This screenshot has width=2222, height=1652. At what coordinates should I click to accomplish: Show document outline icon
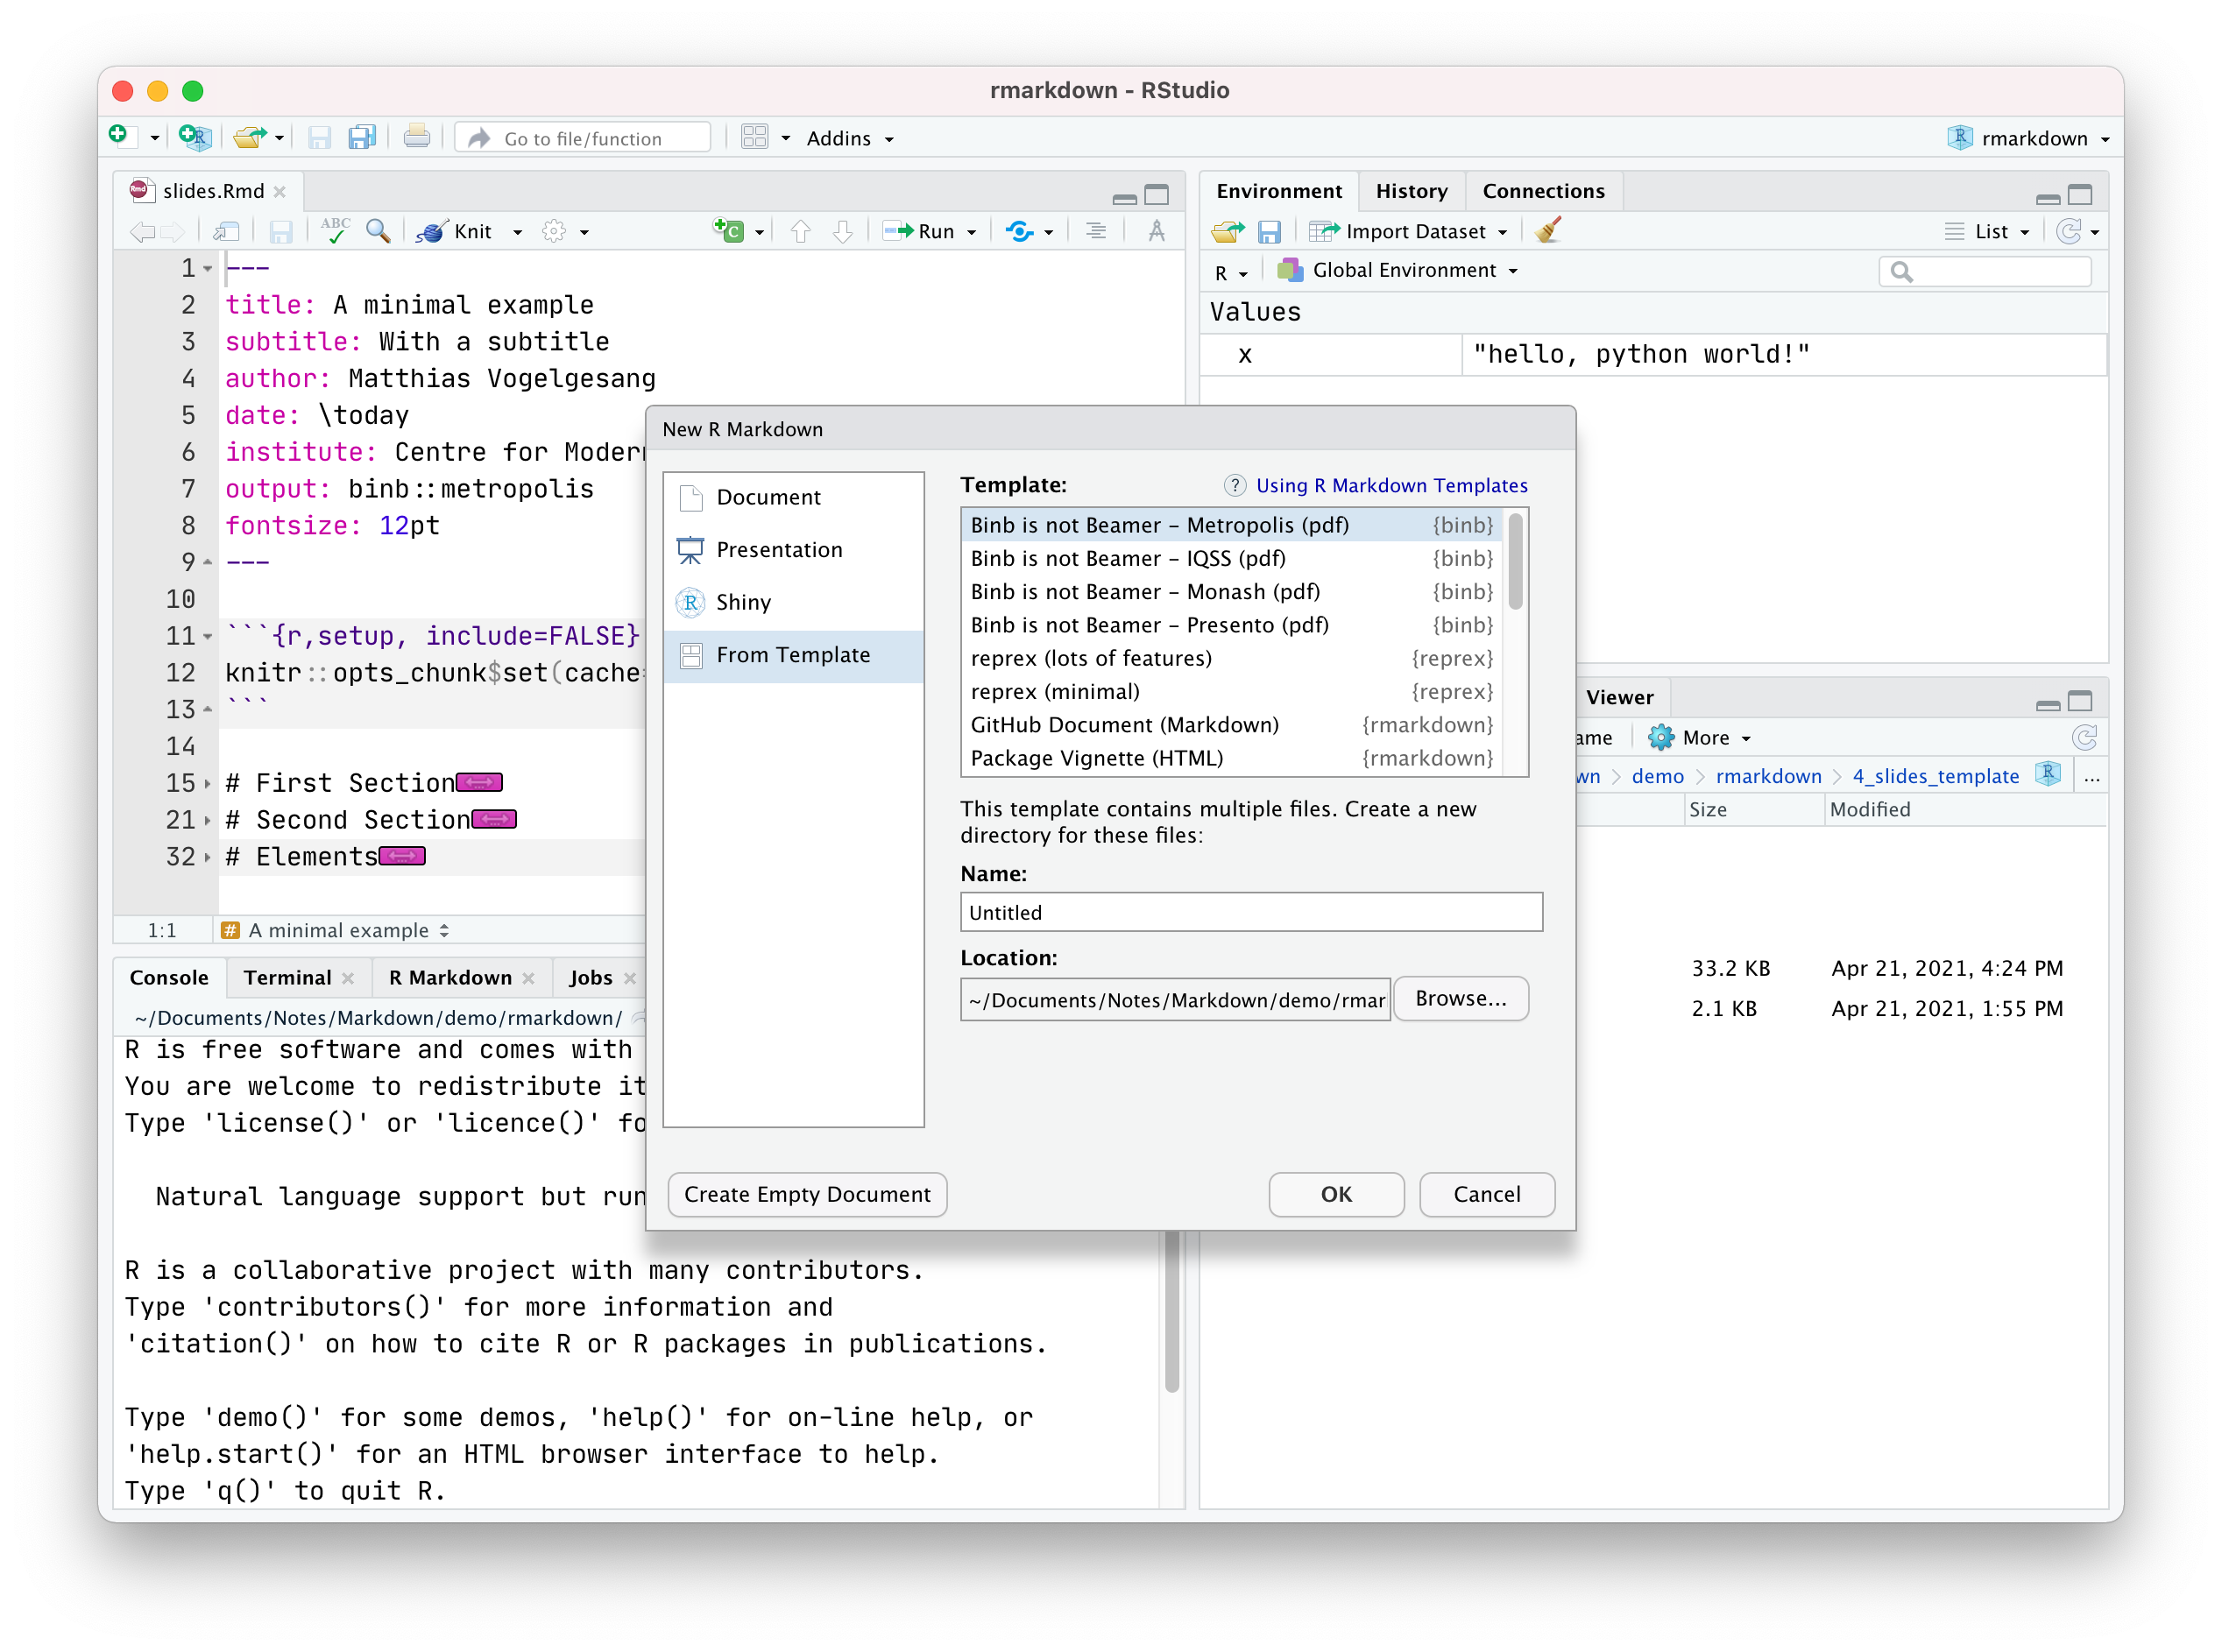click(x=1096, y=231)
